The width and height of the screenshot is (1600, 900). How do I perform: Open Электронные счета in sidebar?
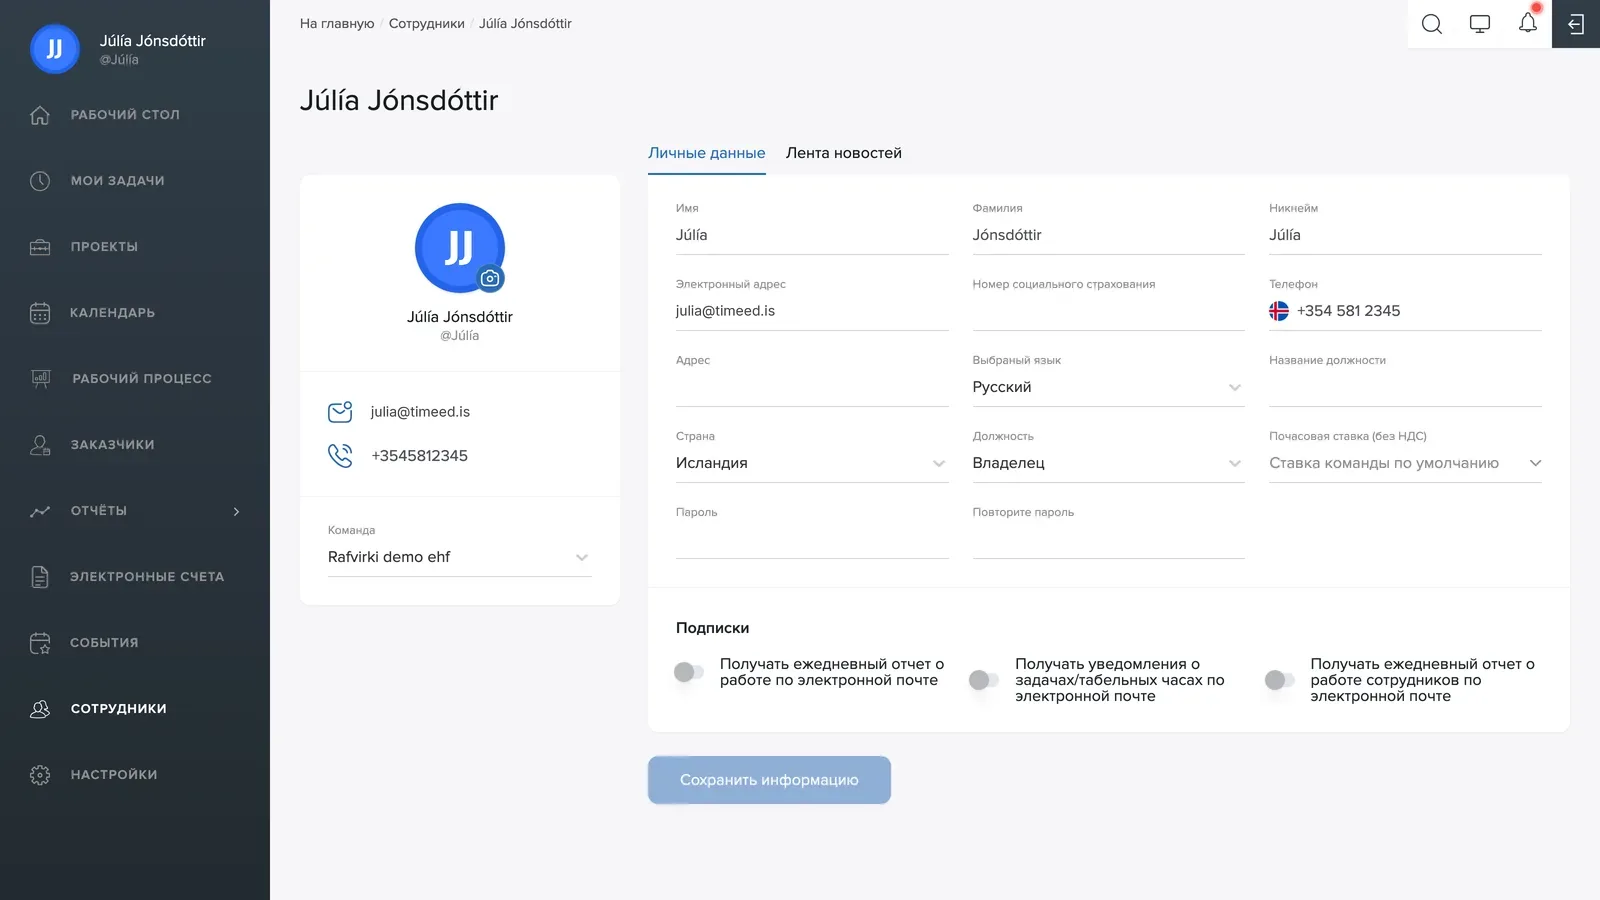pyautogui.click(x=147, y=577)
